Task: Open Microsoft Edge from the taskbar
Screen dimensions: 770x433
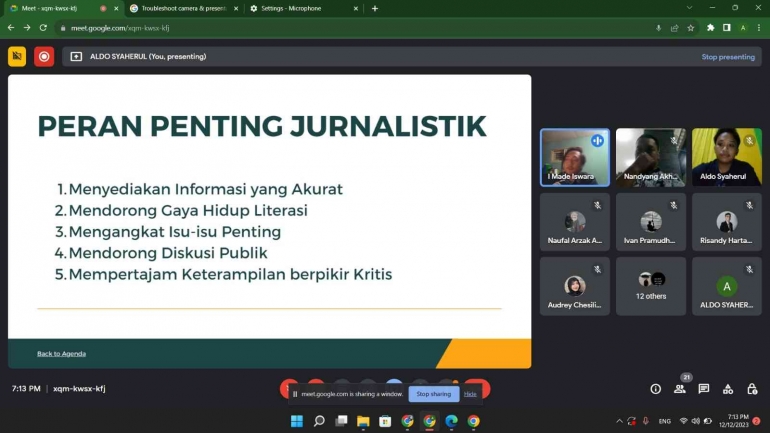Action: 451,421
